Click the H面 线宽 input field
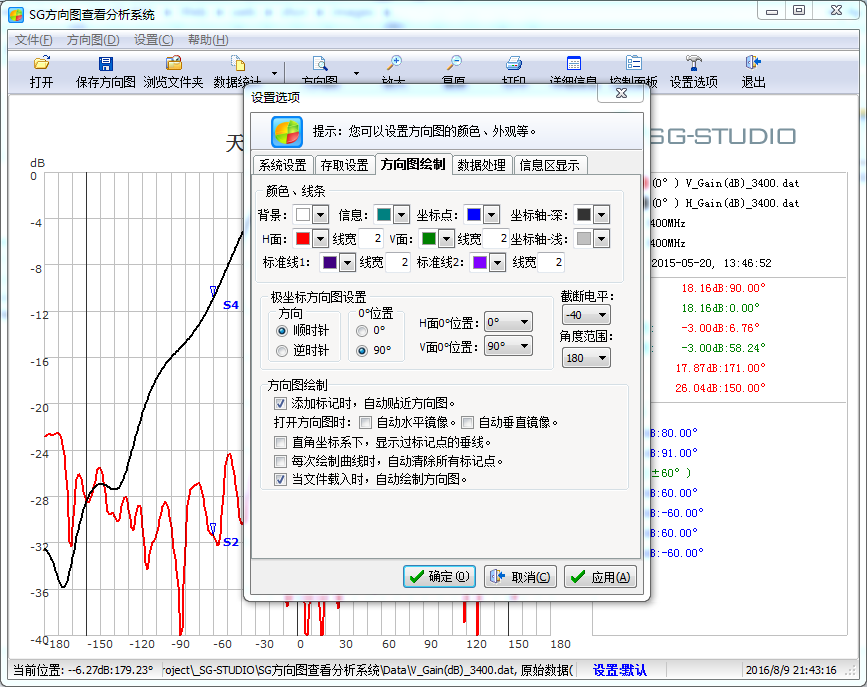 [370, 239]
